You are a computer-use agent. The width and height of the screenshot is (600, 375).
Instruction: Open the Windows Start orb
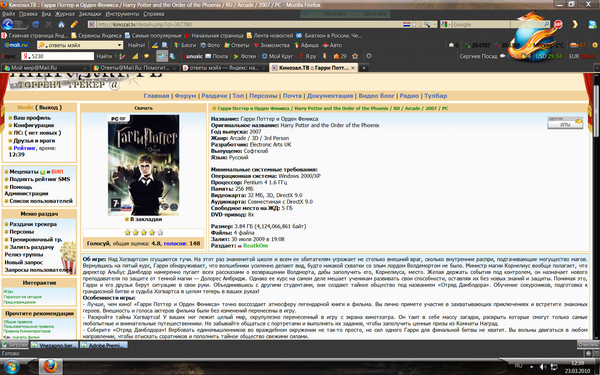pyautogui.click(x=11, y=367)
